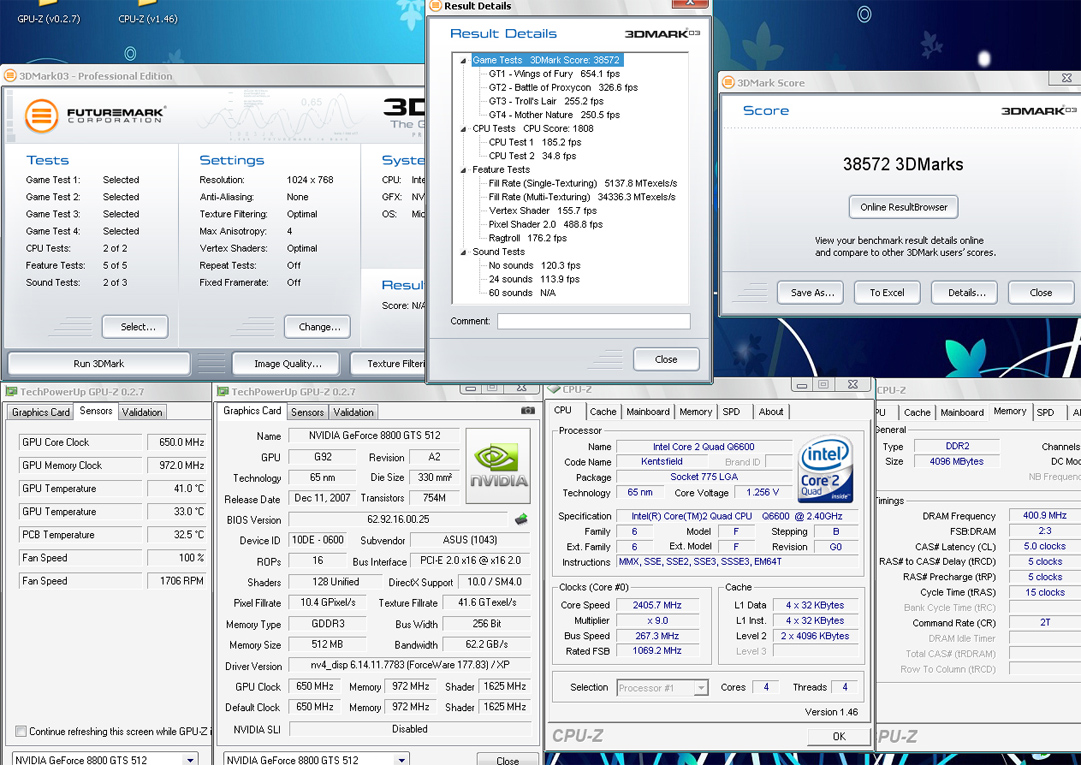This screenshot has height=765, width=1081.
Task: Click Close button in Result Details dialog
Action: 666,359
